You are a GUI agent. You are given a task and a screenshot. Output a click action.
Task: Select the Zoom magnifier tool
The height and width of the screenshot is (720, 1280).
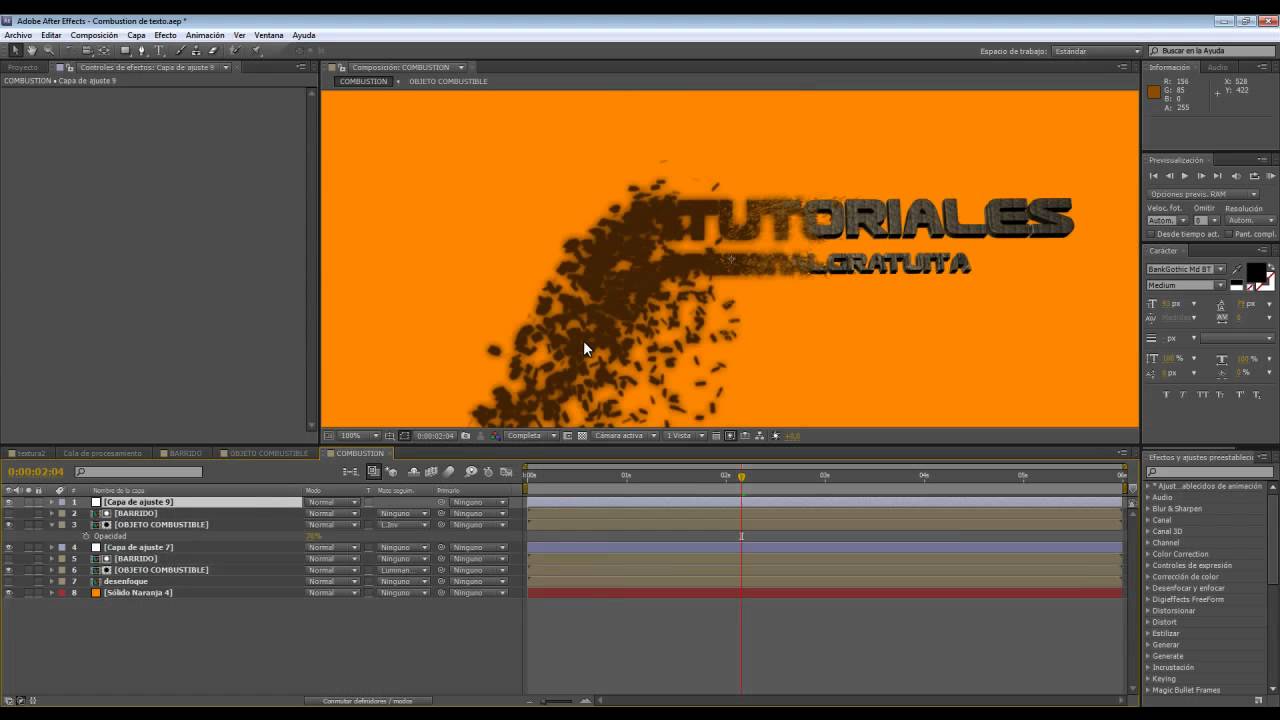(x=49, y=50)
